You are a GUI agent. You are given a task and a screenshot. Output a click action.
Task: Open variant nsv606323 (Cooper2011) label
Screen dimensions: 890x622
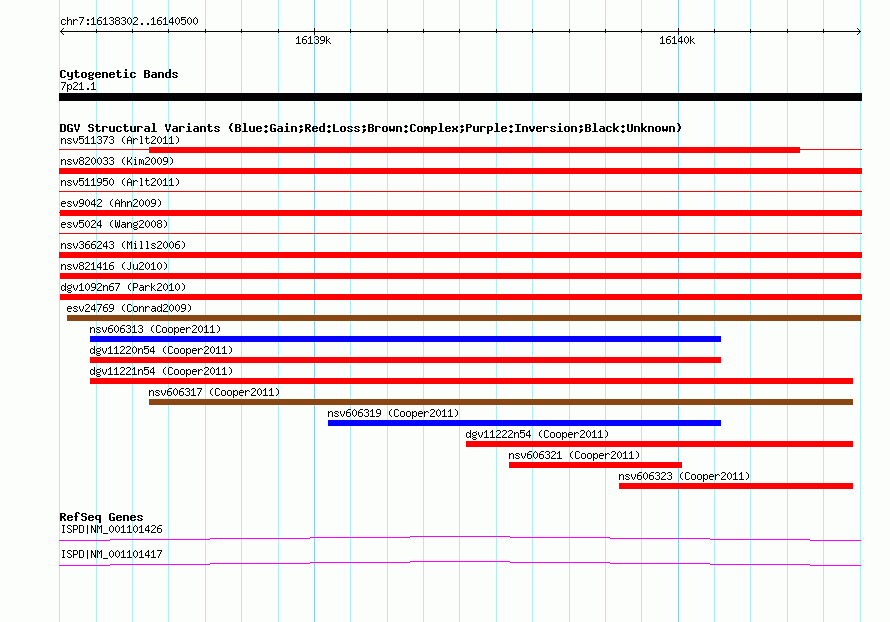[x=684, y=476]
